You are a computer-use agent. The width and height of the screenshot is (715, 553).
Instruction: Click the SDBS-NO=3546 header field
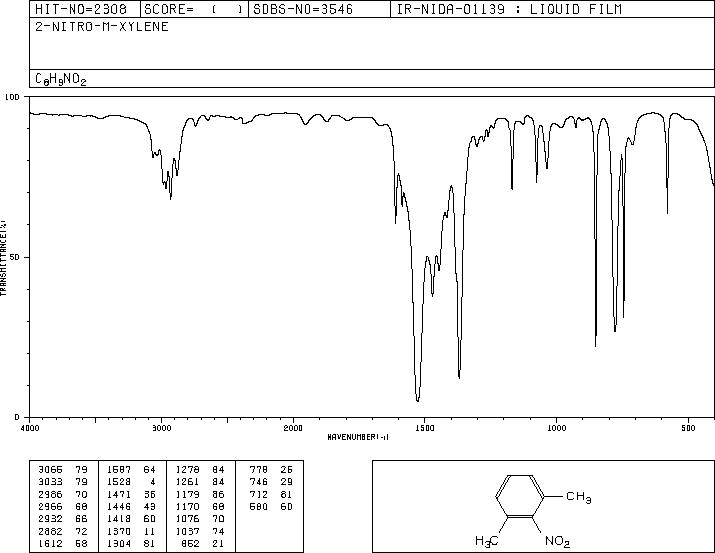(x=319, y=9)
